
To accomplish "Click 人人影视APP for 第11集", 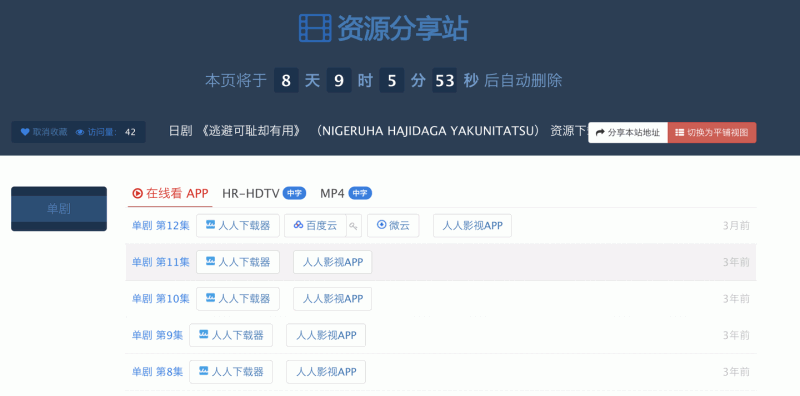I will 333,262.
